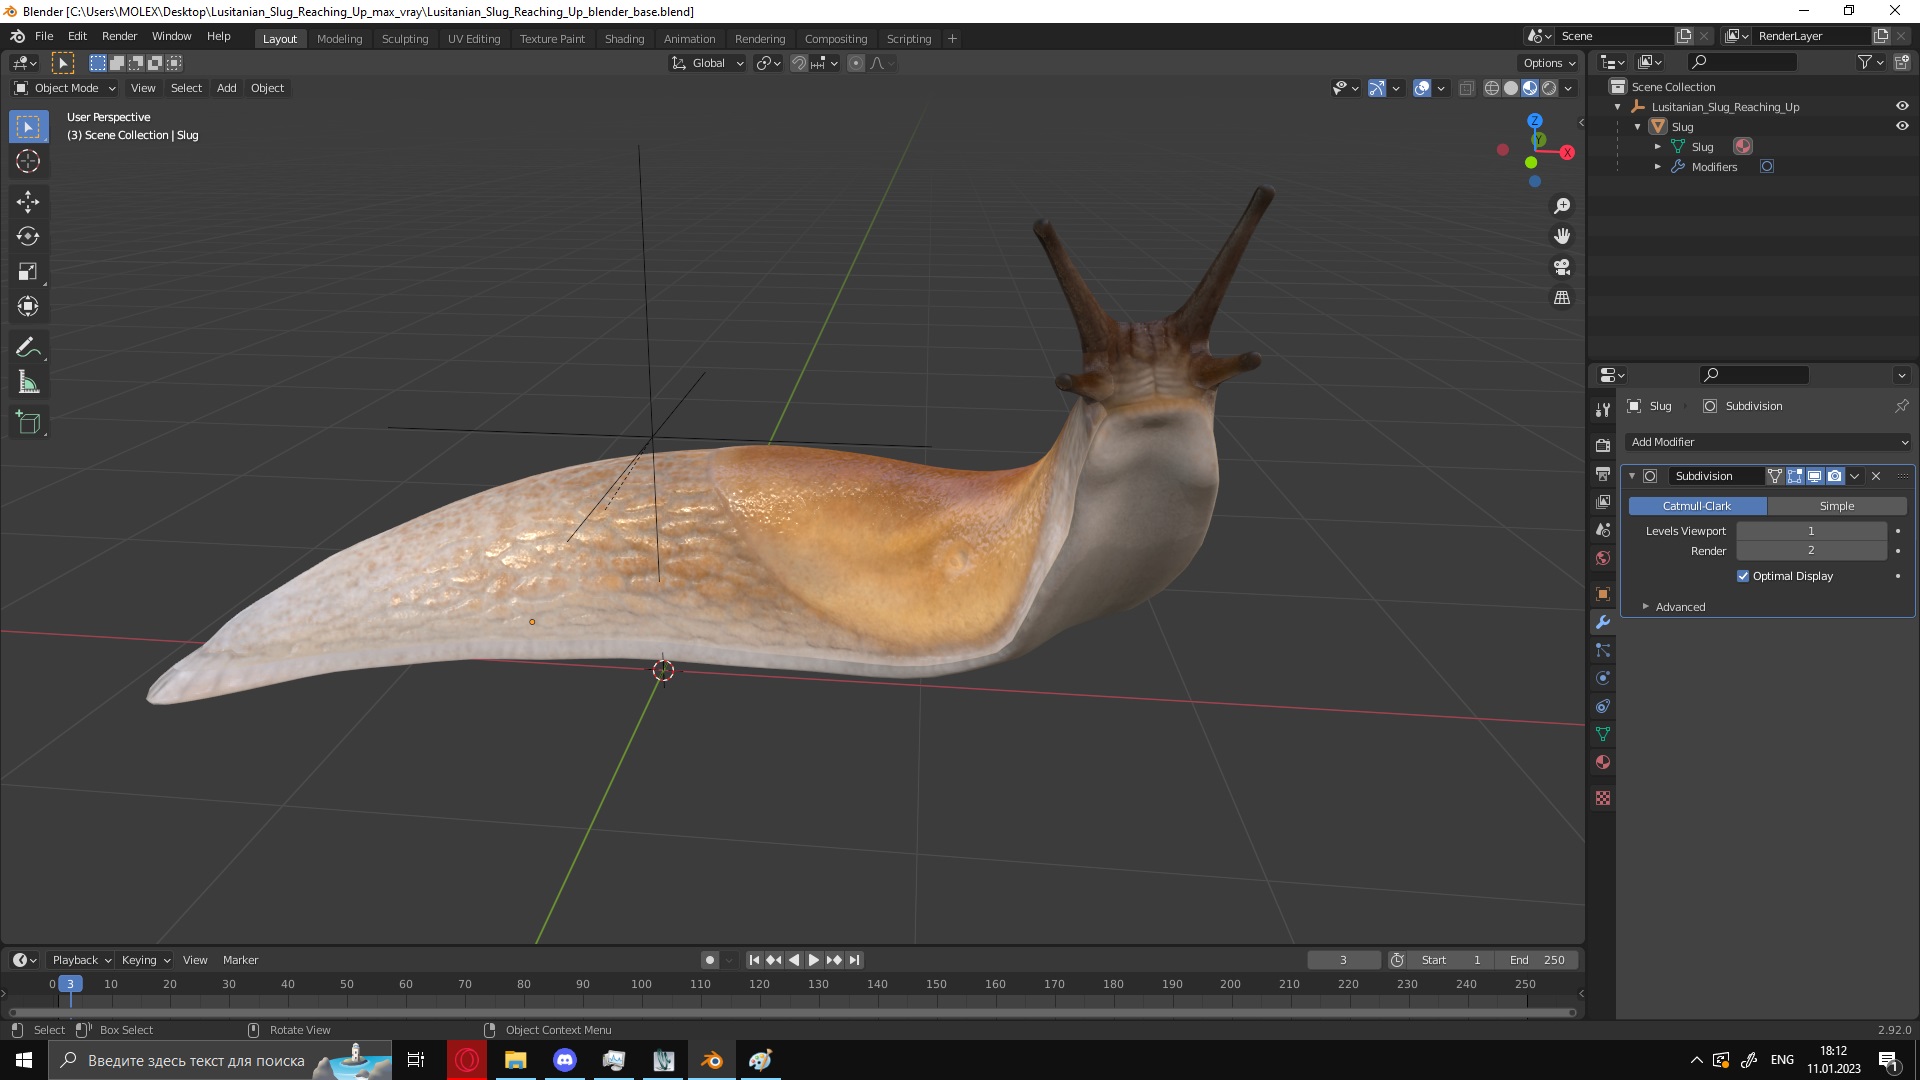Image resolution: width=1920 pixels, height=1080 pixels.
Task: Click current frame number field
Action: [1343, 960]
